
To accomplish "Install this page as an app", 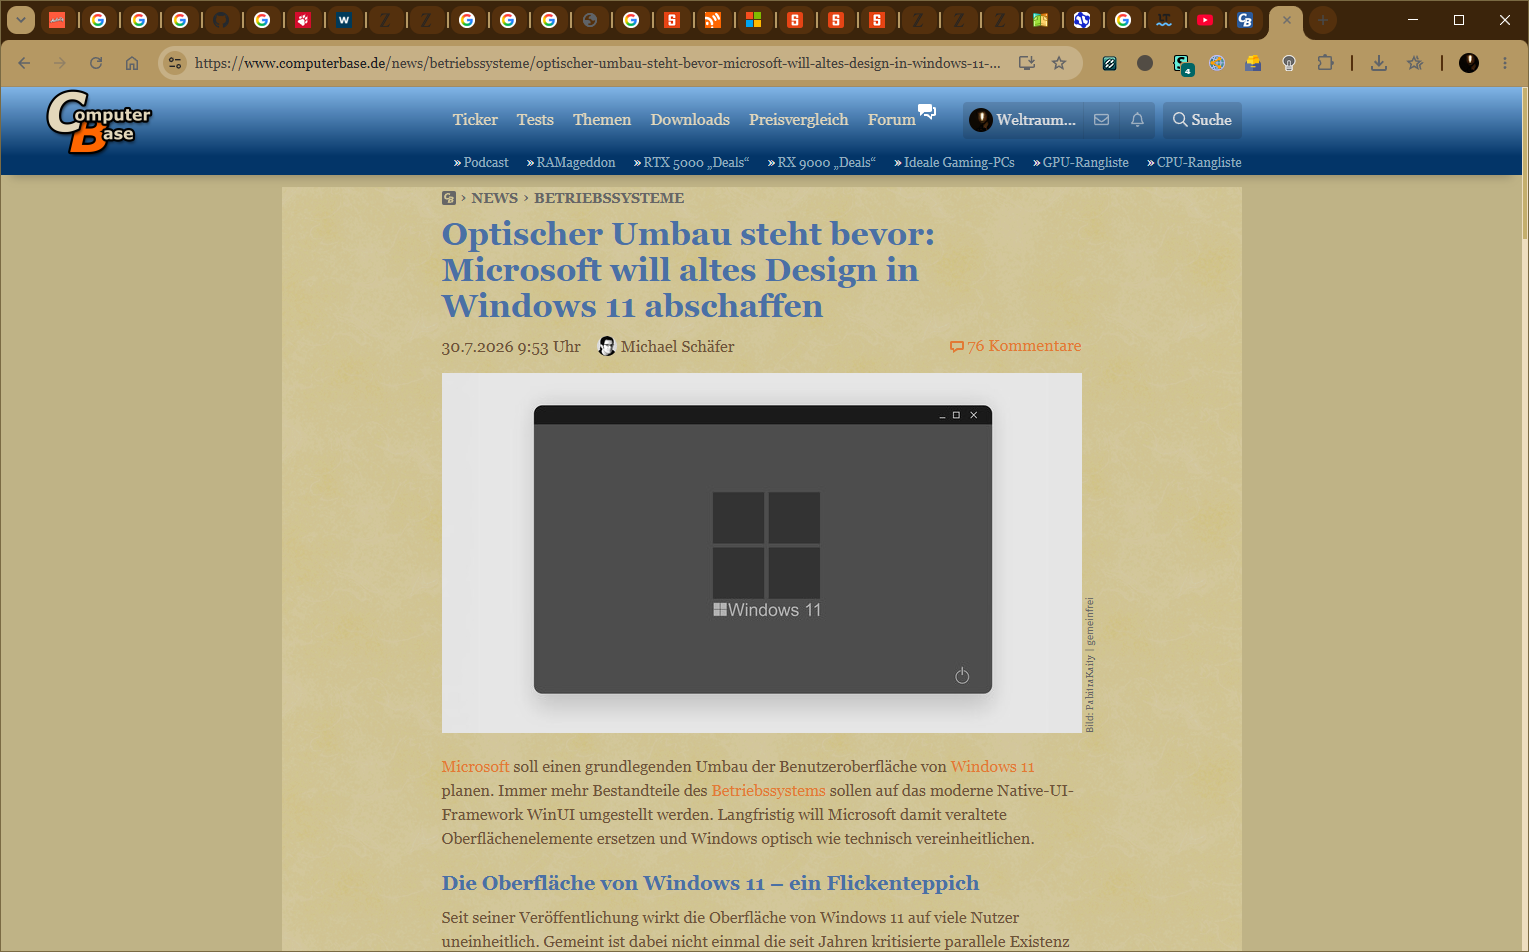I will (x=1027, y=63).
